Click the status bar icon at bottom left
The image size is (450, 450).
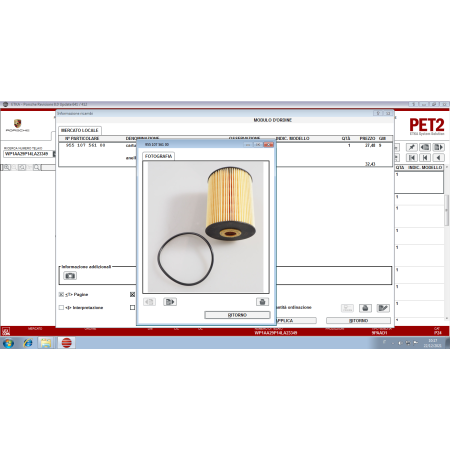[x=6, y=331]
